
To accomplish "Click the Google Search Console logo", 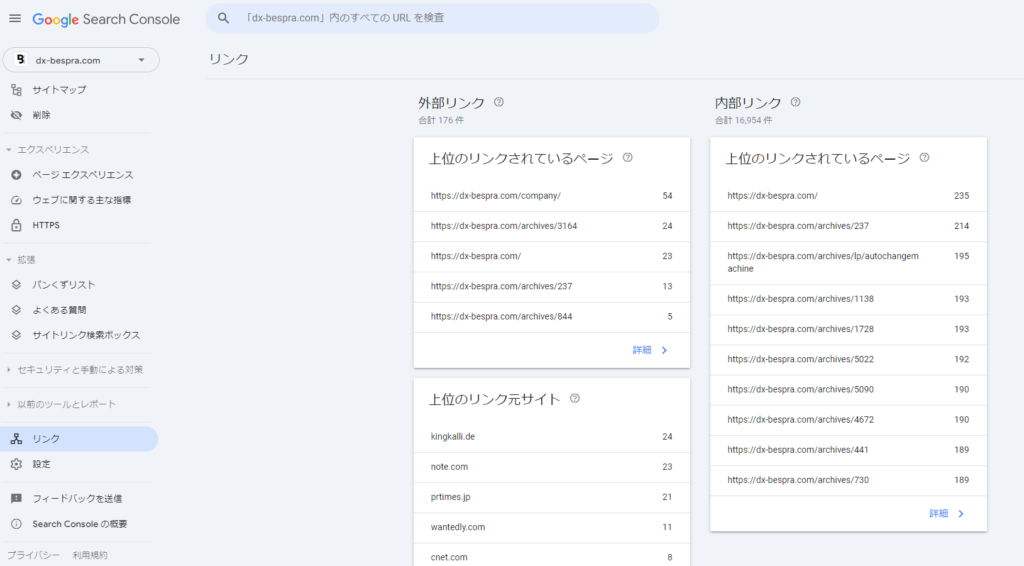I will tap(106, 19).
